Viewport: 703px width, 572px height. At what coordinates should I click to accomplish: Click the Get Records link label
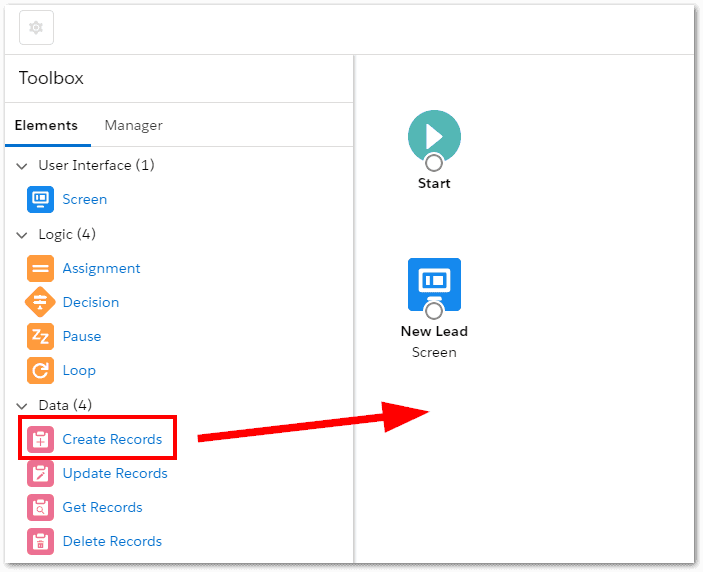(x=102, y=507)
